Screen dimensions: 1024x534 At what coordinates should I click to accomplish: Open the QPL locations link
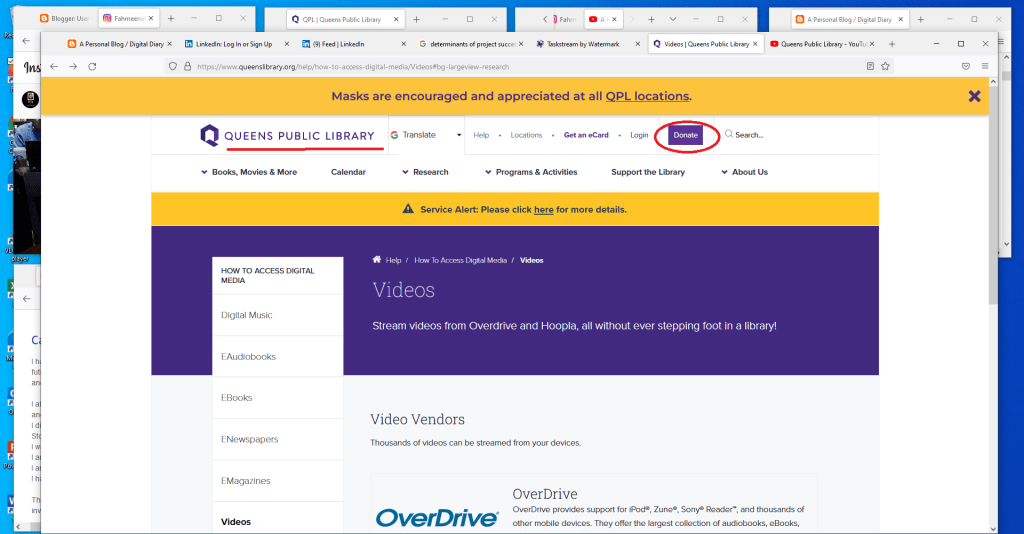point(647,96)
